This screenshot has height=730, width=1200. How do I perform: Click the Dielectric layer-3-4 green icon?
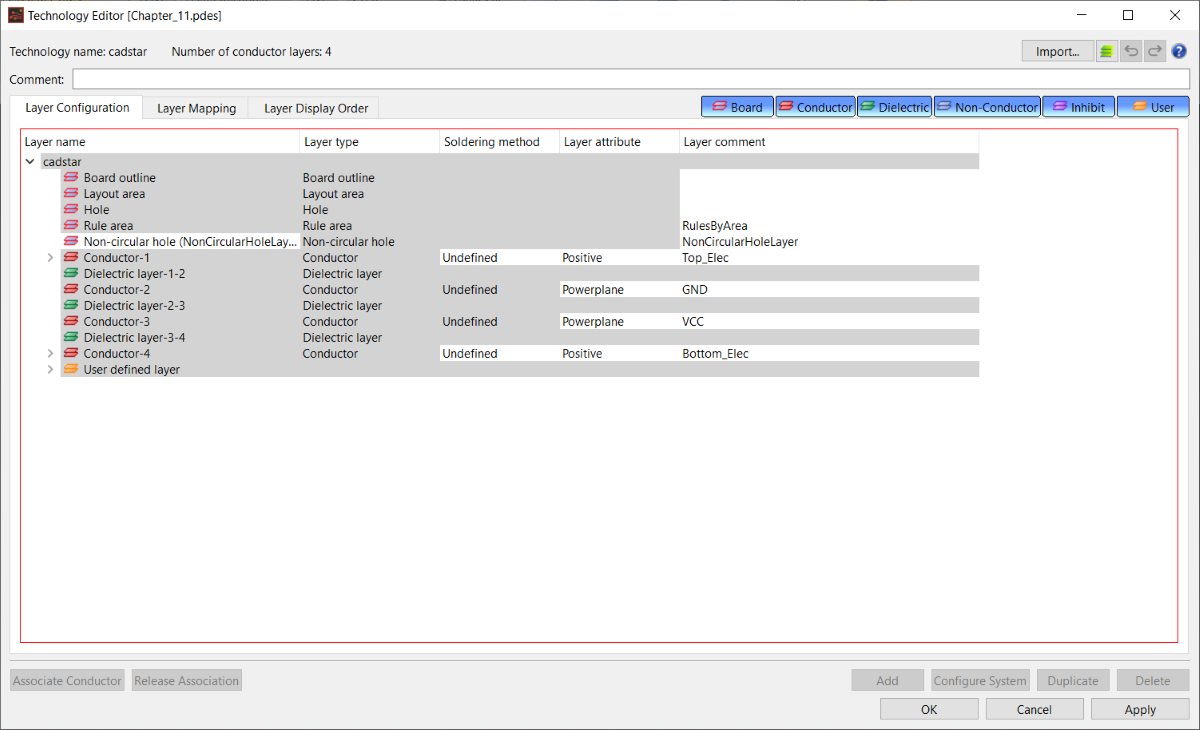(71, 338)
